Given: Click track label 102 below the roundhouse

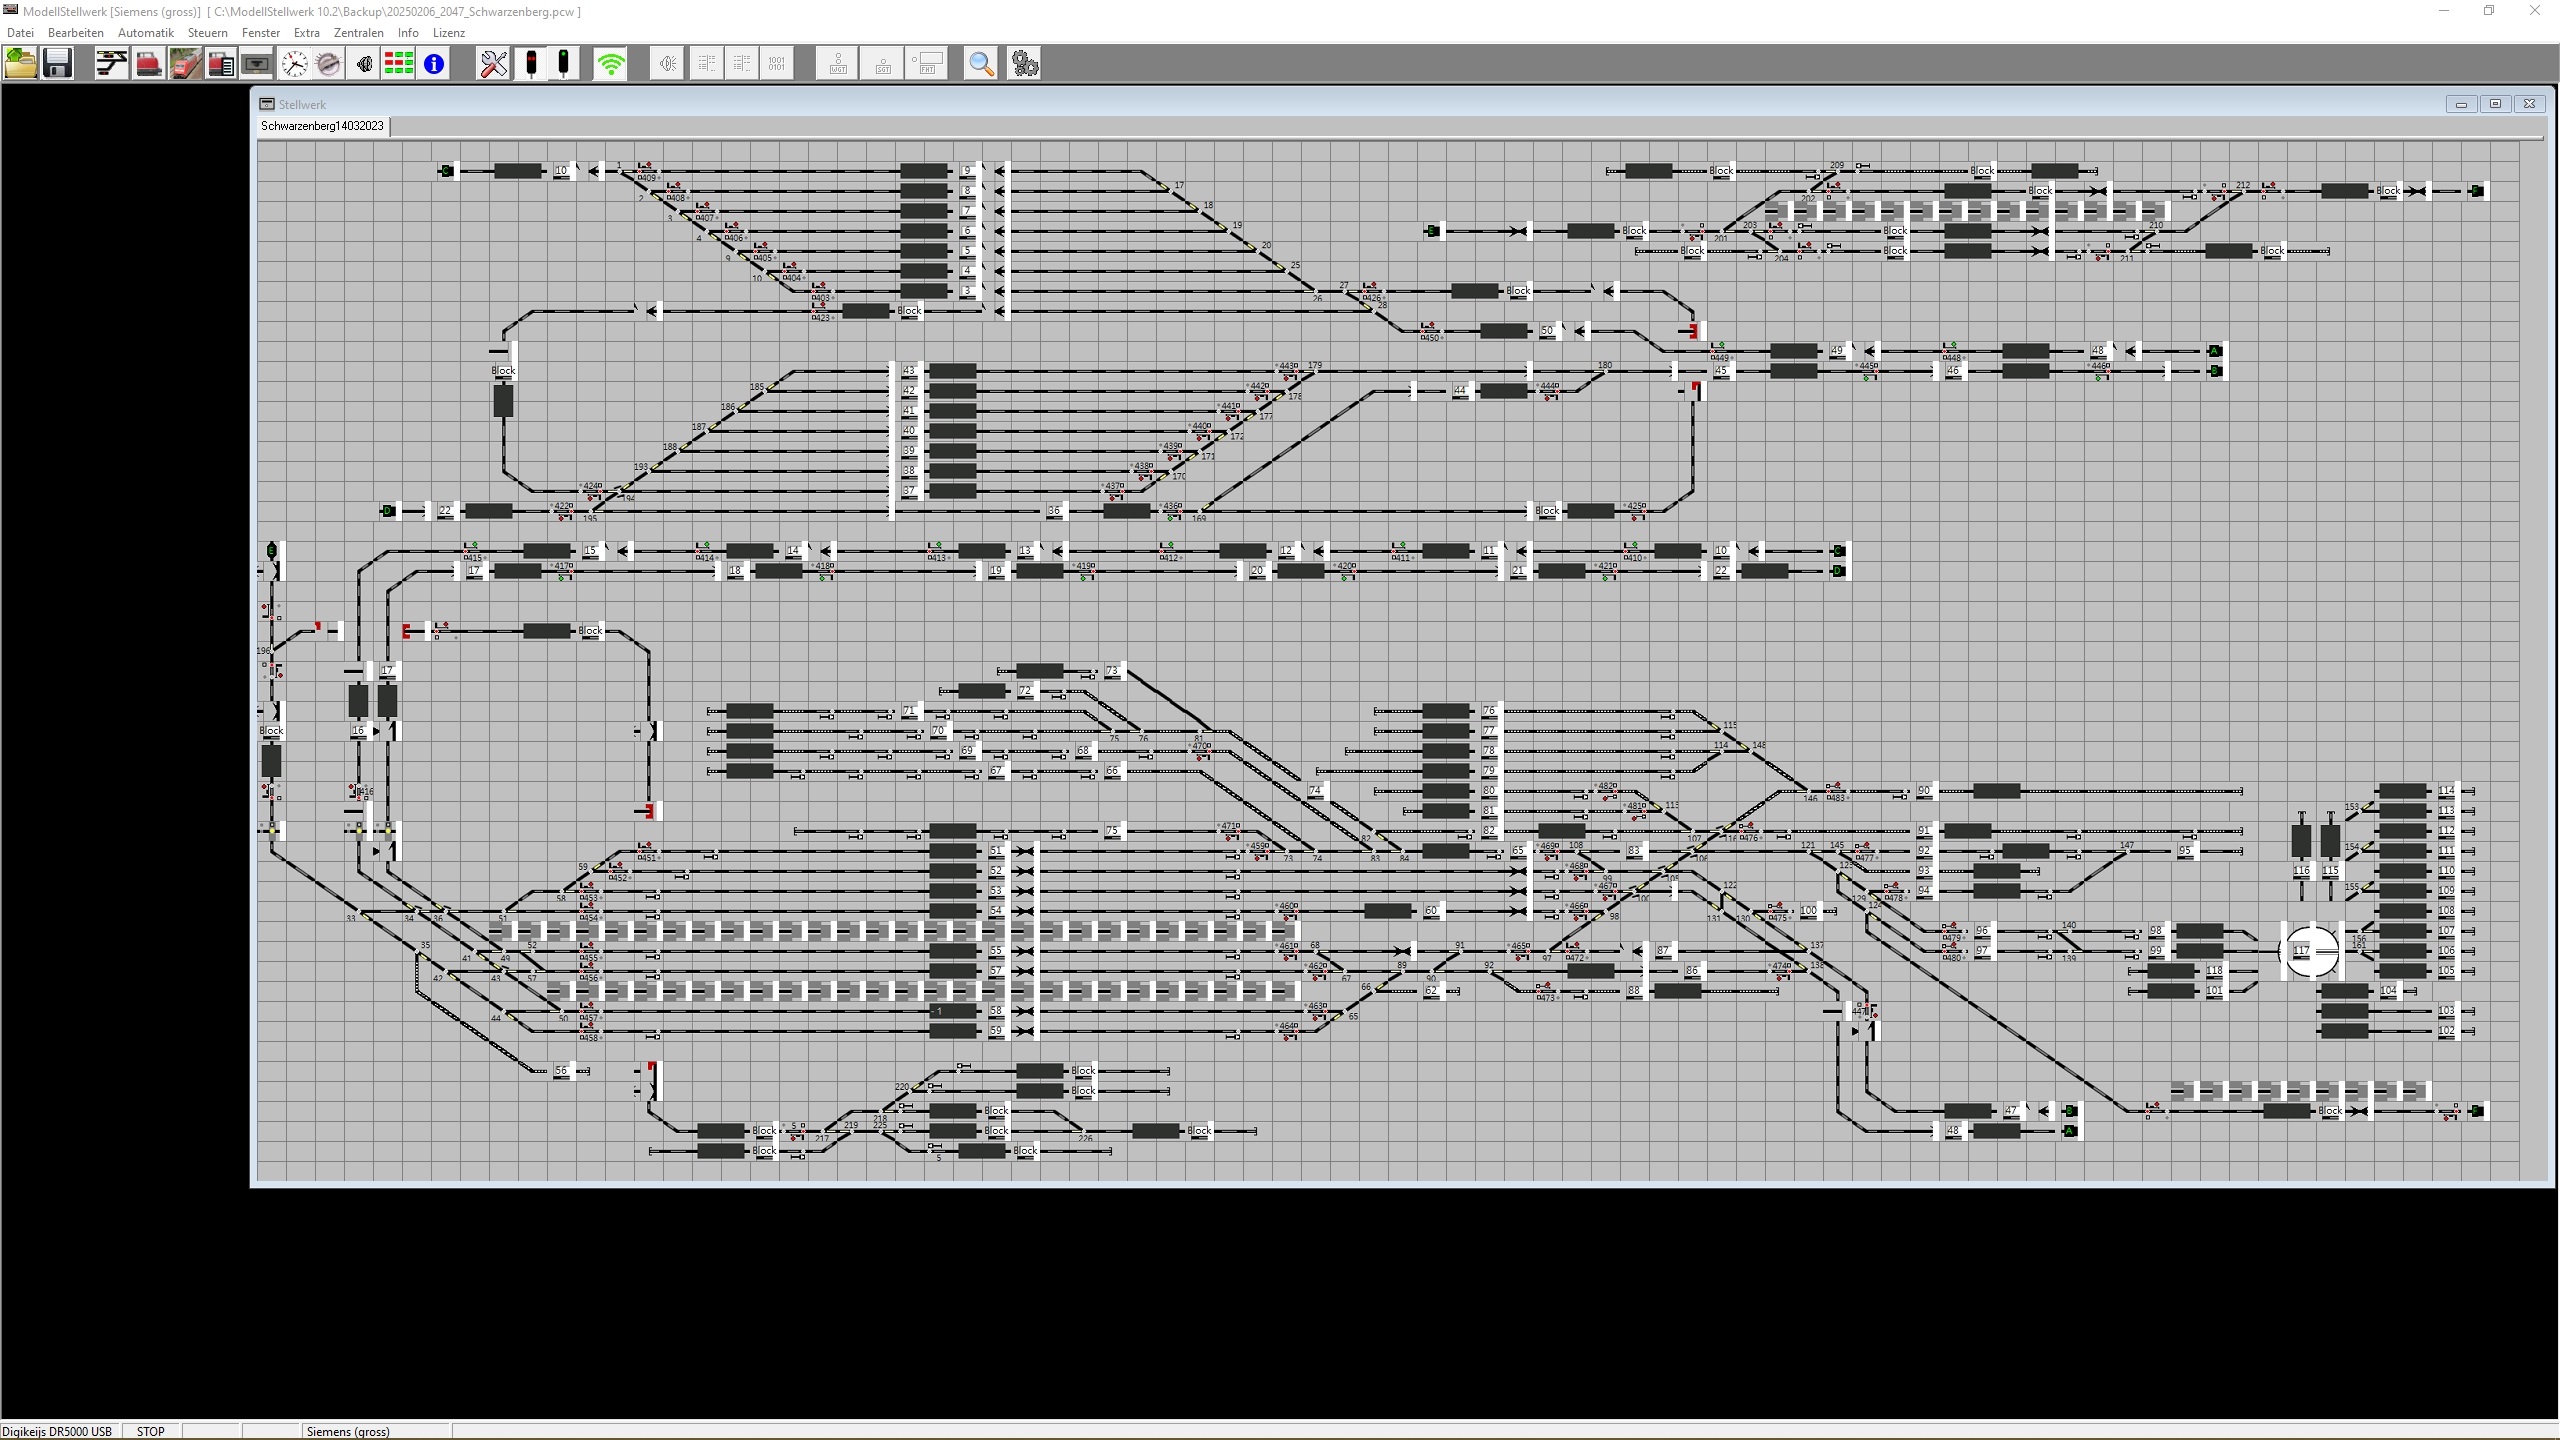Looking at the screenshot, I should click(2446, 1030).
